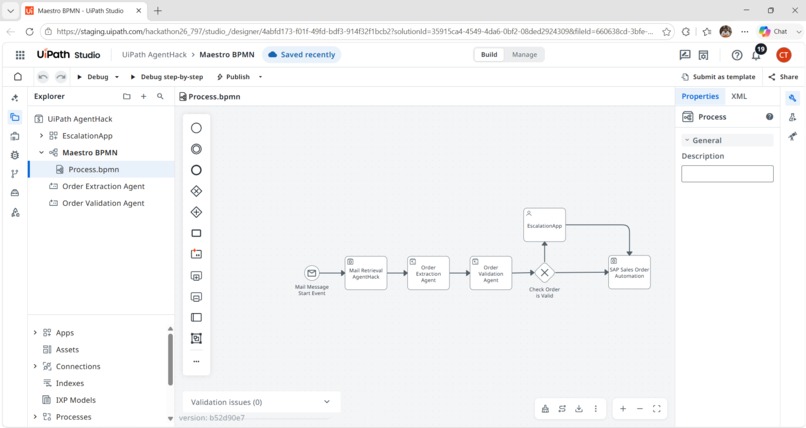Expand the Processes resource node
Screen dimensions: 806x428
[35, 417]
